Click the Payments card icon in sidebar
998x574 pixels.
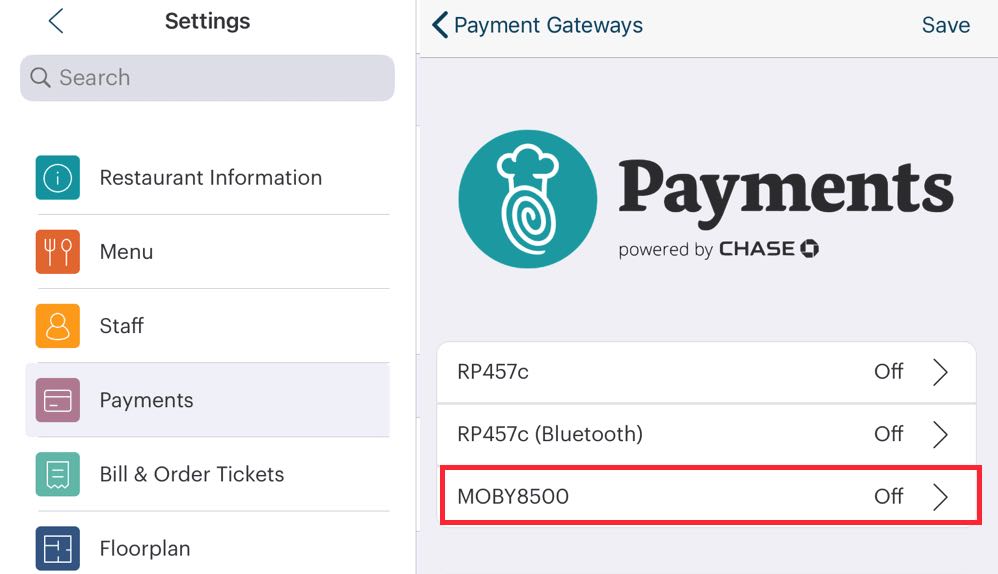click(x=58, y=400)
